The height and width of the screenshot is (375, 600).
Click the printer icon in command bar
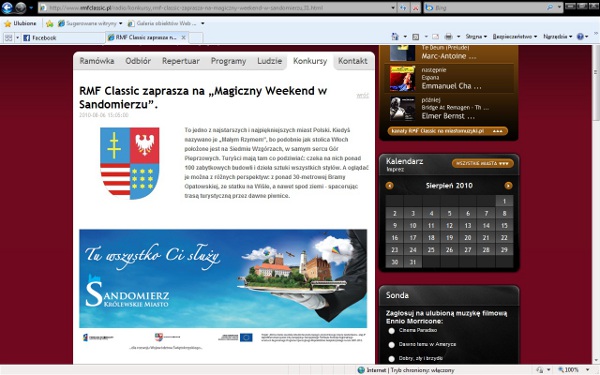448,37
